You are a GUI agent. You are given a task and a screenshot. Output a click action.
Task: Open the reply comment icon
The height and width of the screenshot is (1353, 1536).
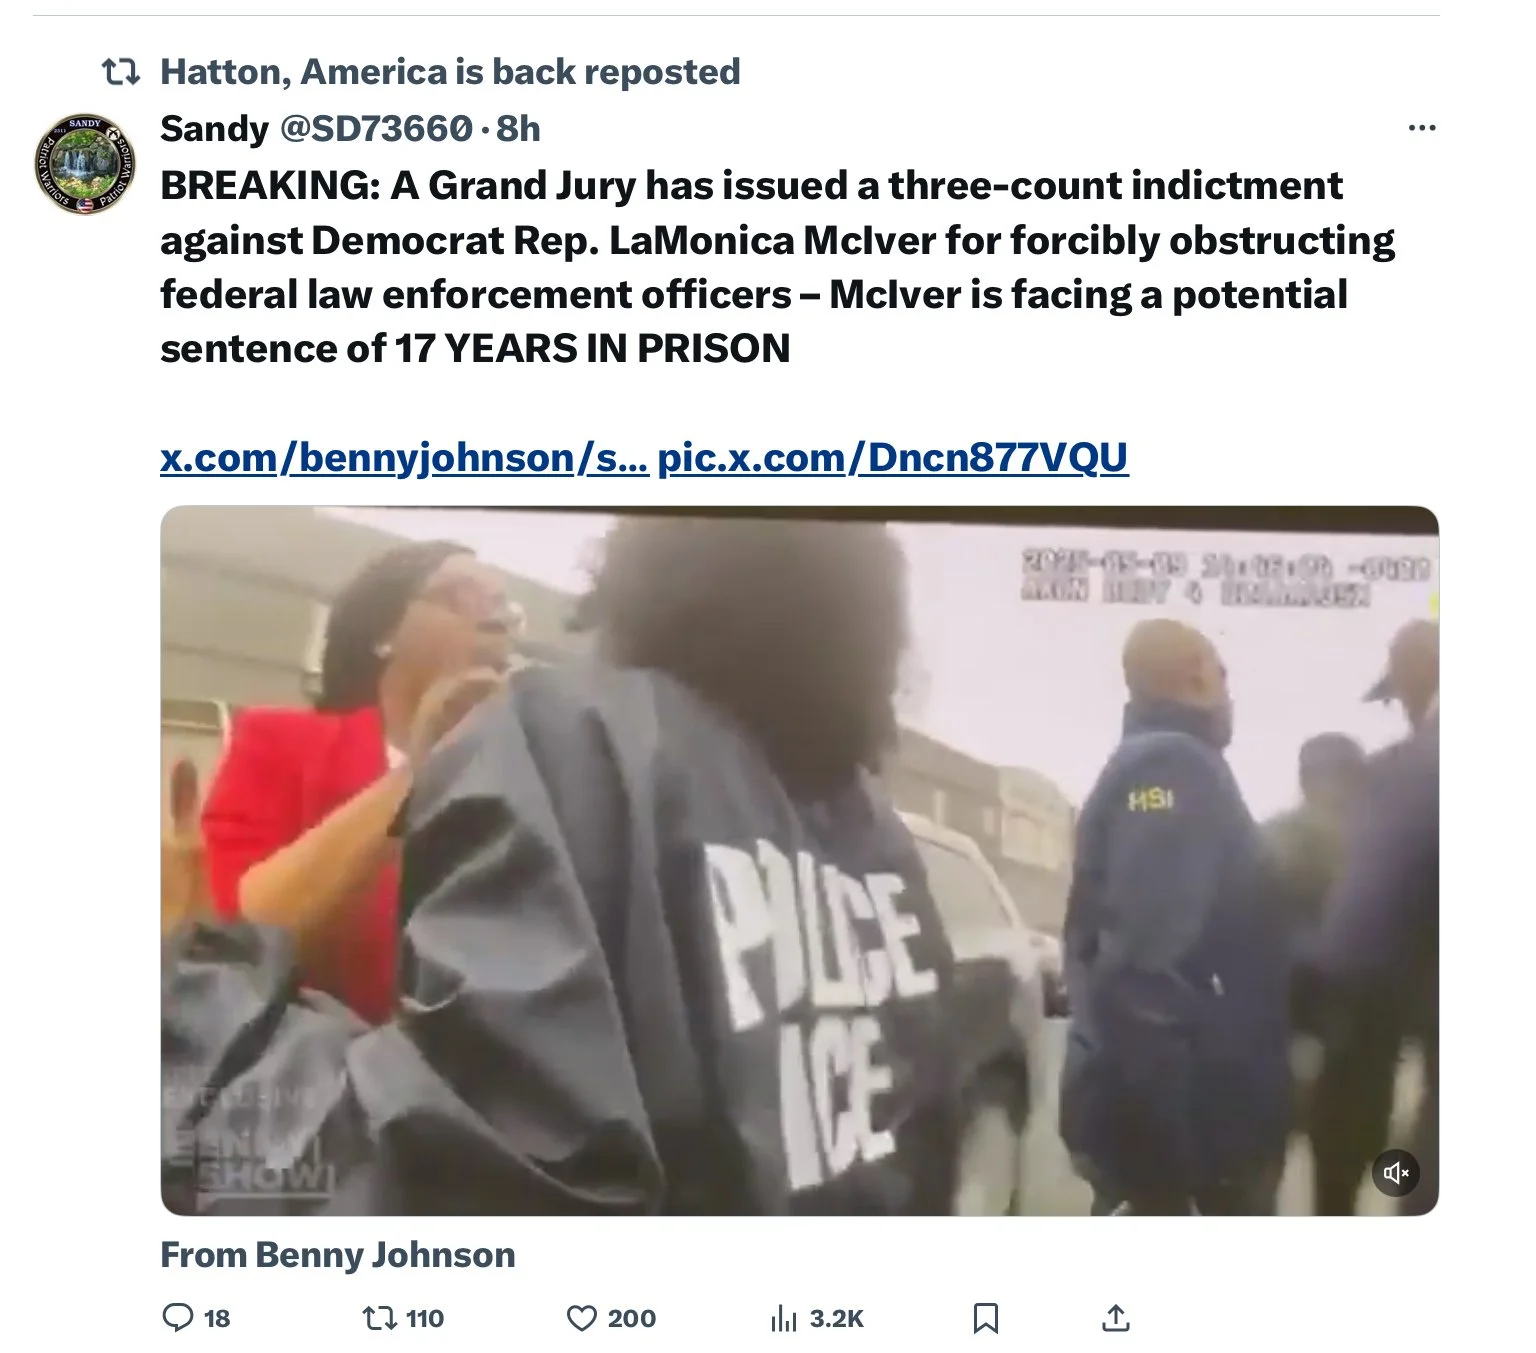pos(178,1318)
